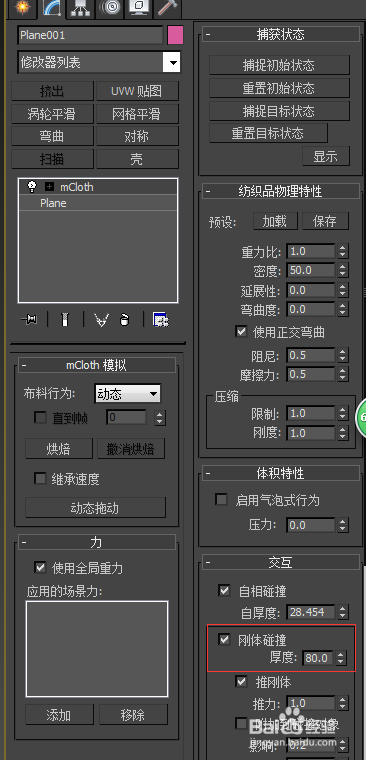
Task: Open the Create panel tab
Action: click(22, 7)
